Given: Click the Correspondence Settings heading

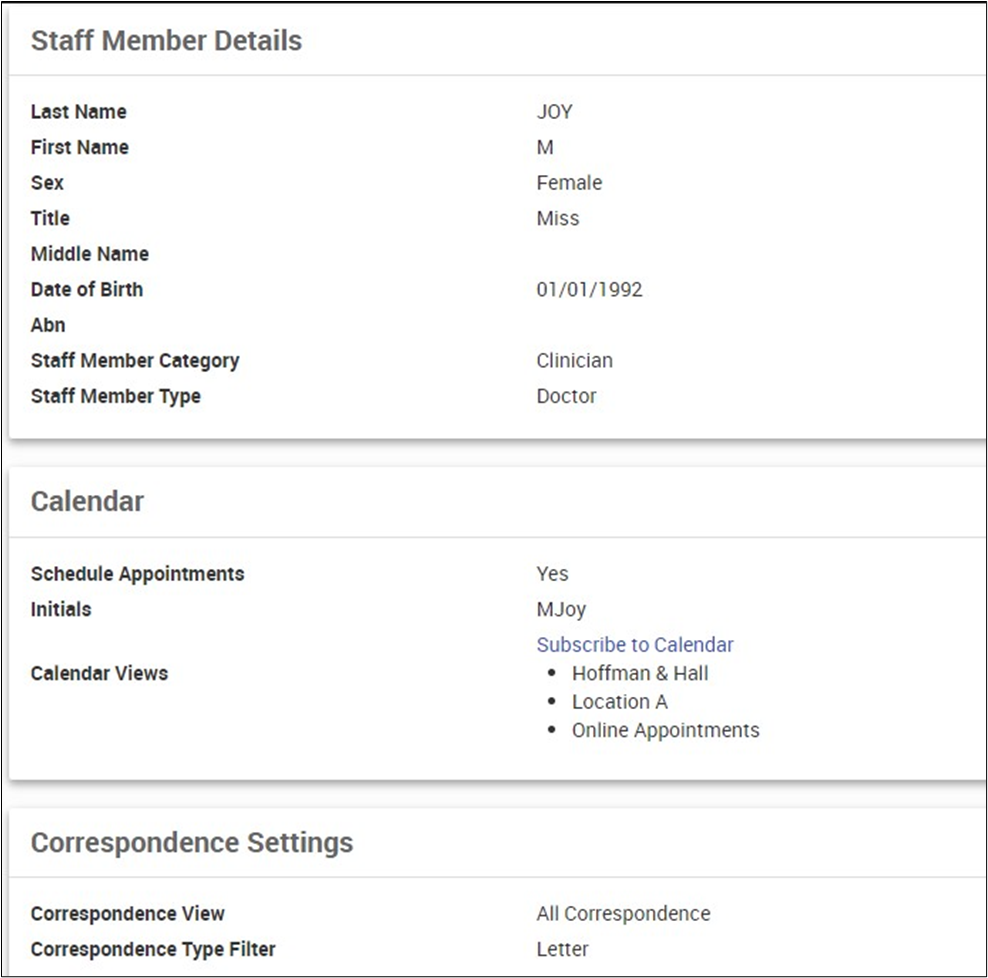Looking at the screenshot, I should click(x=191, y=842).
